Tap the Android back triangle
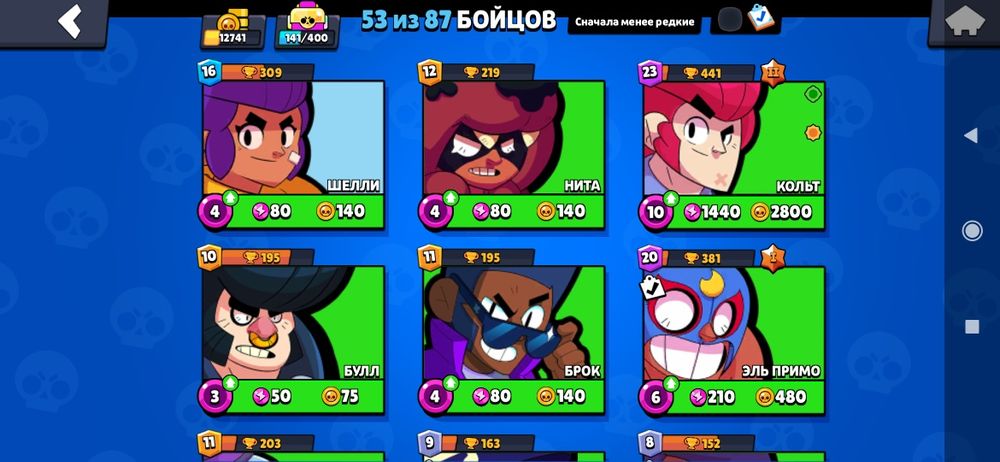The height and width of the screenshot is (462, 1000). 971,135
